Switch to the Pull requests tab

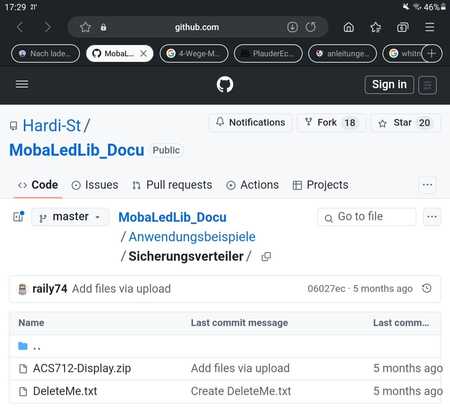[x=172, y=185]
